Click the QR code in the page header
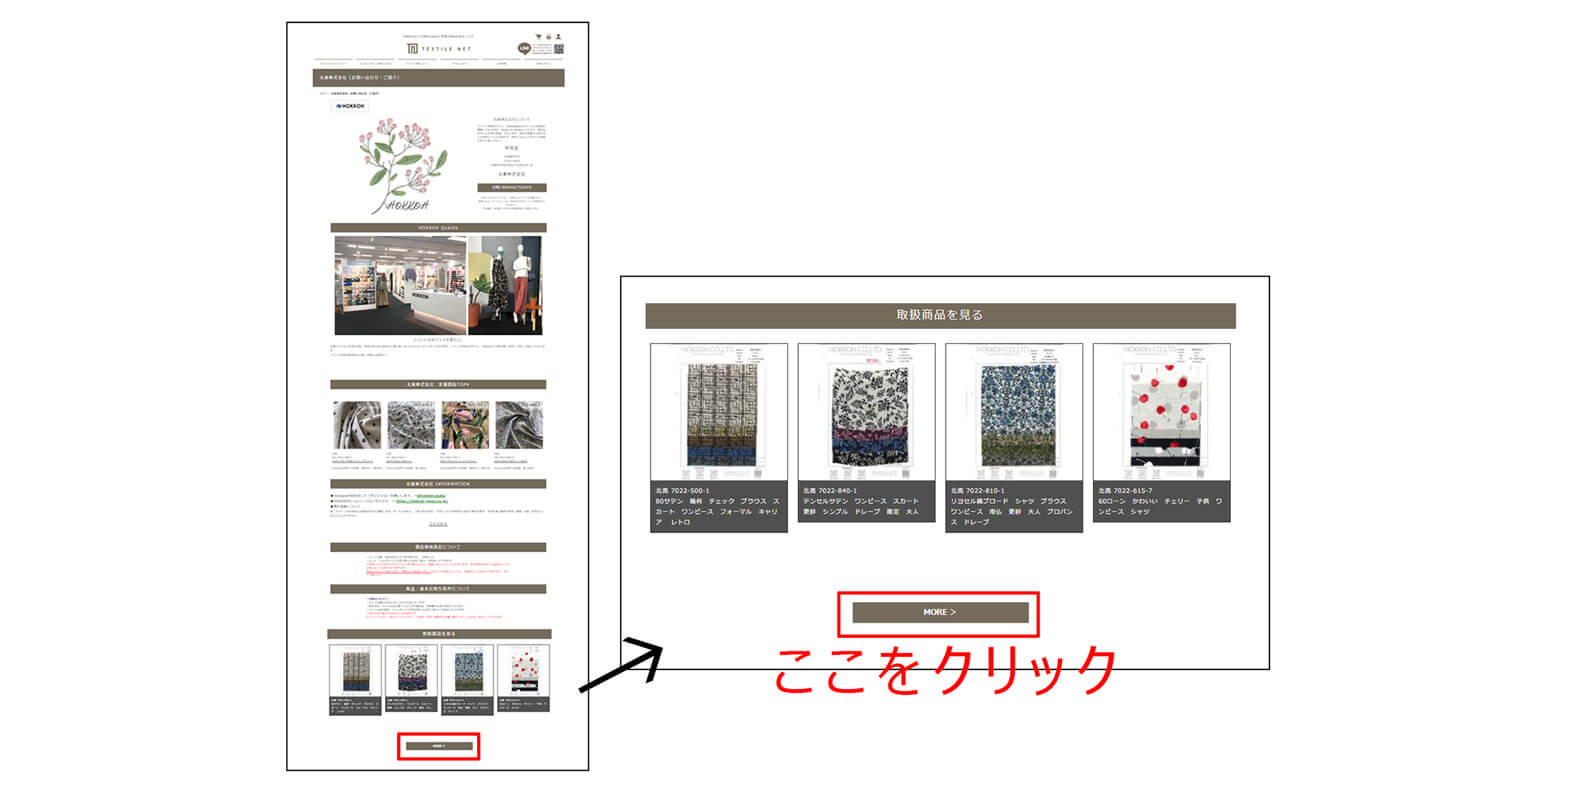This screenshot has width=1575, height=788. tap(559, 49)
